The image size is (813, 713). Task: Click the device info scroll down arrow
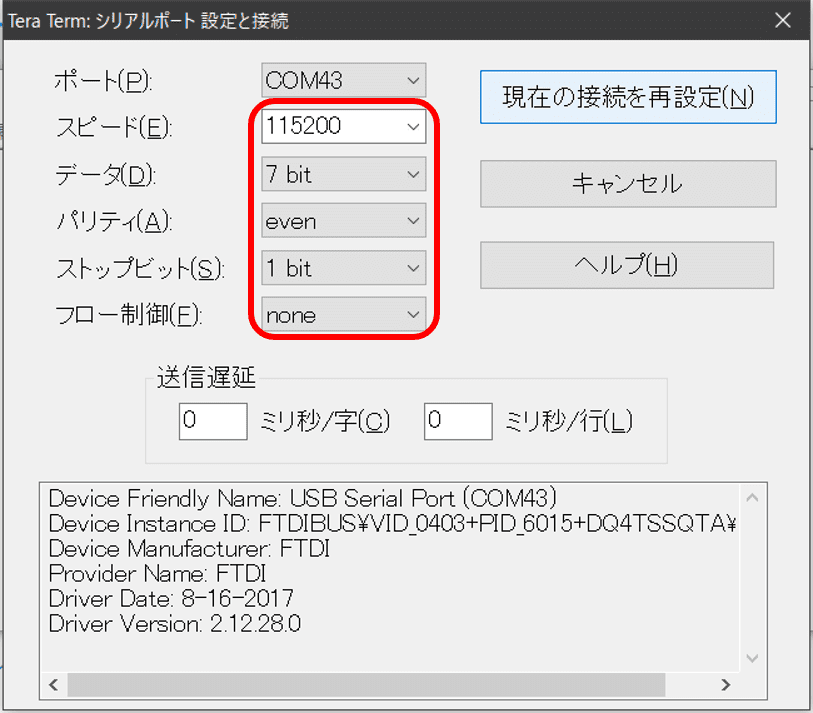(x=754, y=658)
